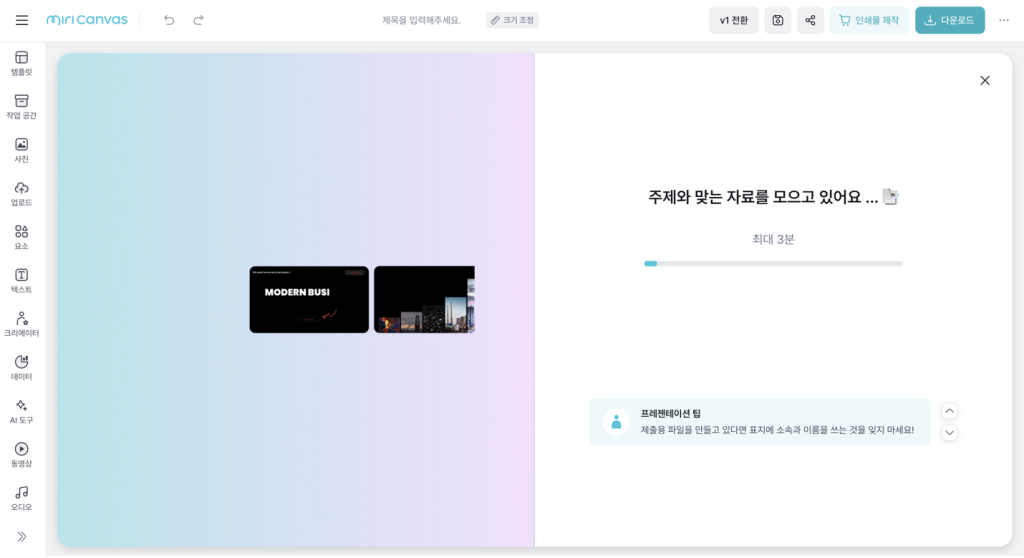The height and width of the screenshot is (558, 1024).
Task: Redo the last action
Action: tap(199, 20)
